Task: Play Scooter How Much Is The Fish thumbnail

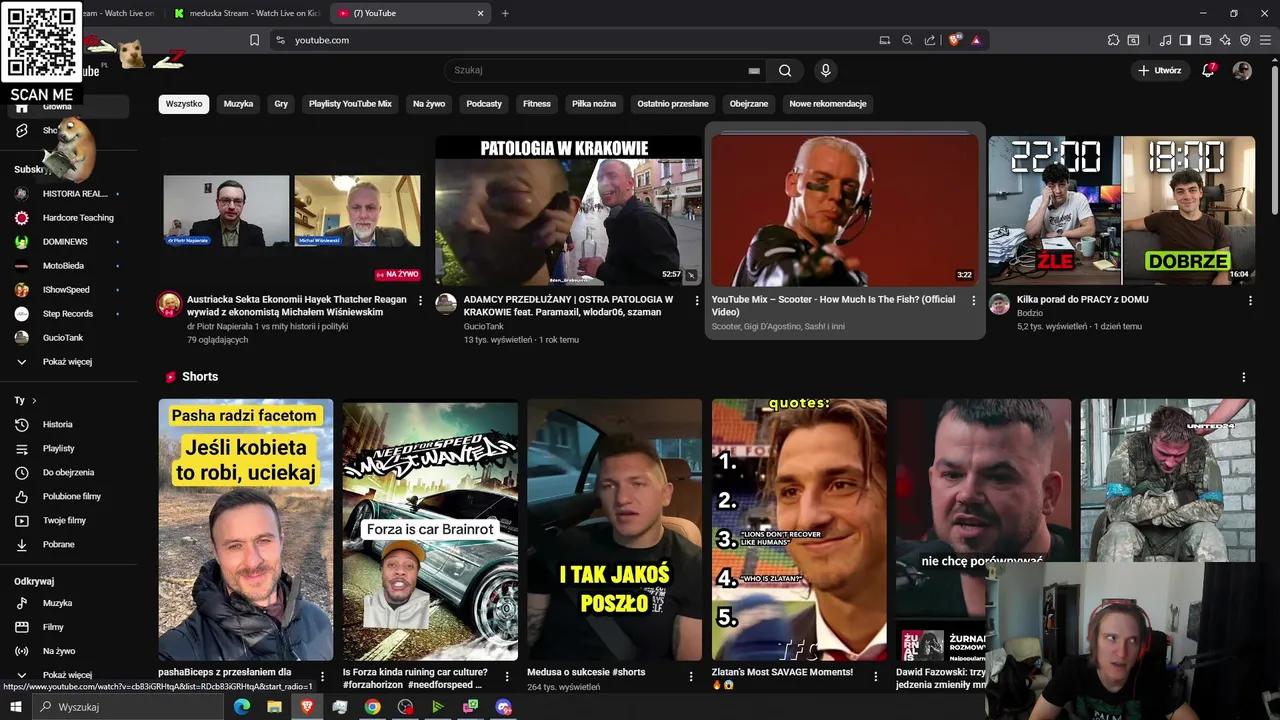Action: pyautogui.click(x=845, y=211)
